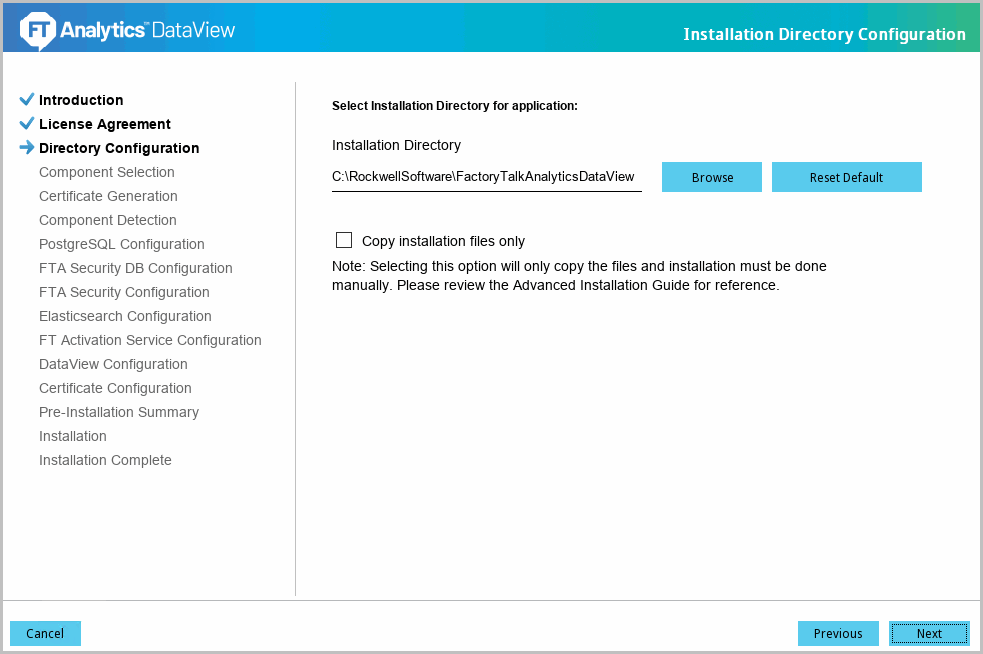
Task: Select the Pre-Installation Summary step
Action: (118, 412)
